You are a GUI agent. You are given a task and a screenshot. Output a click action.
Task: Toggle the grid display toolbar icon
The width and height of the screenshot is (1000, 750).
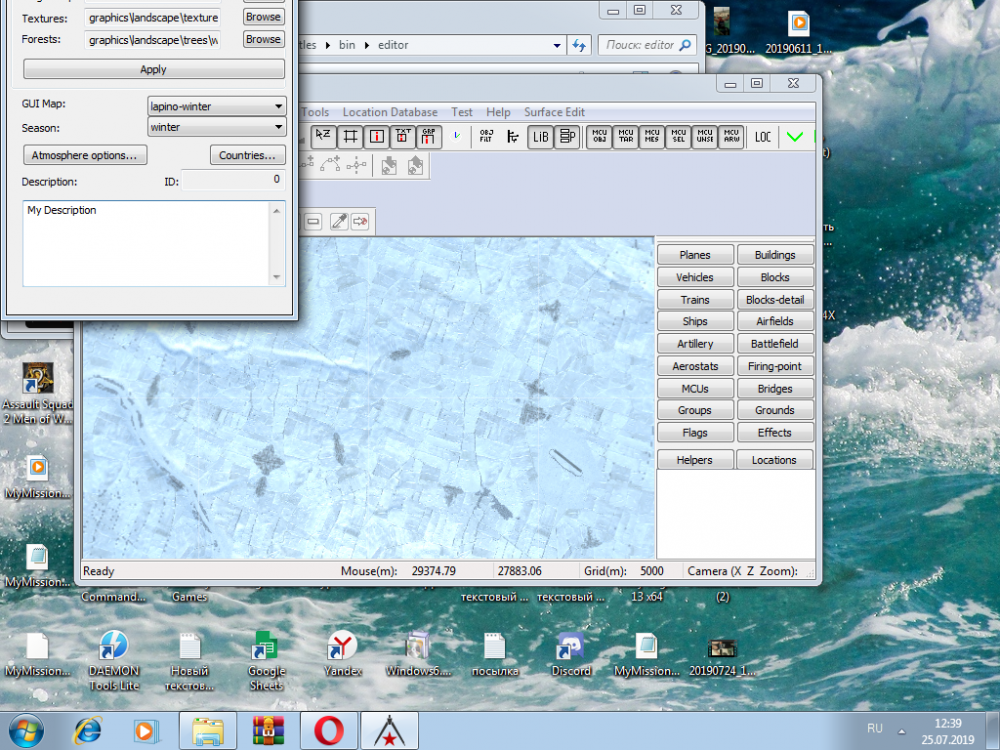pyautogui.click(x=351, y=137)
